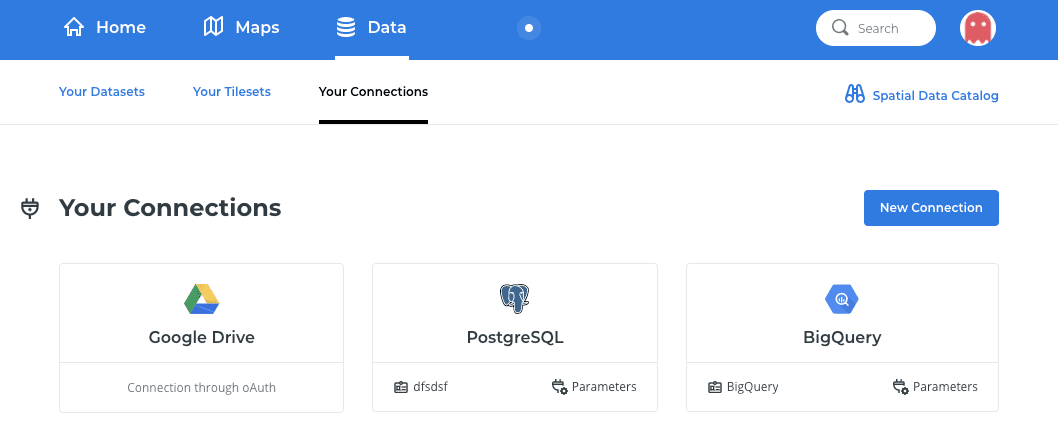Click the 'Connection through oAuth' text
Screen dimensions: 1058x430
tap(202, 387)
